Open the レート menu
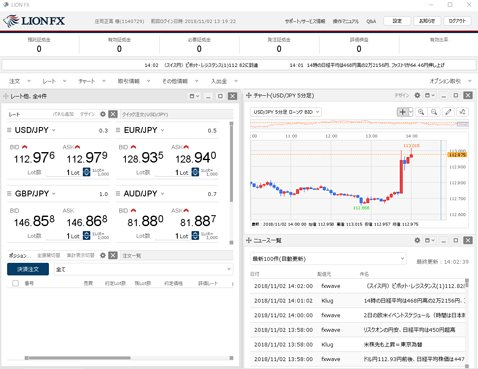Screen dimensions: 478x369 (54, 81)
